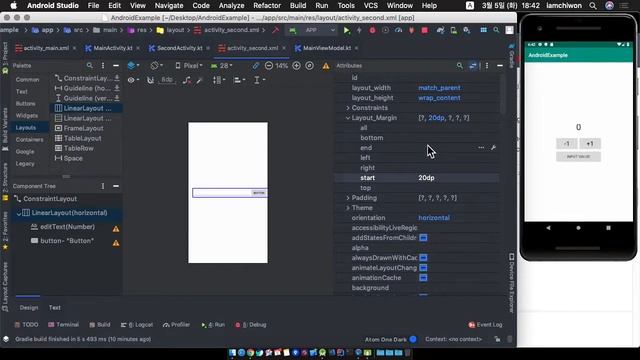Viewport: 640px width, 360px height.
Task: Click the Debug app bug icon in toolbar
Action: pos(372,30)
